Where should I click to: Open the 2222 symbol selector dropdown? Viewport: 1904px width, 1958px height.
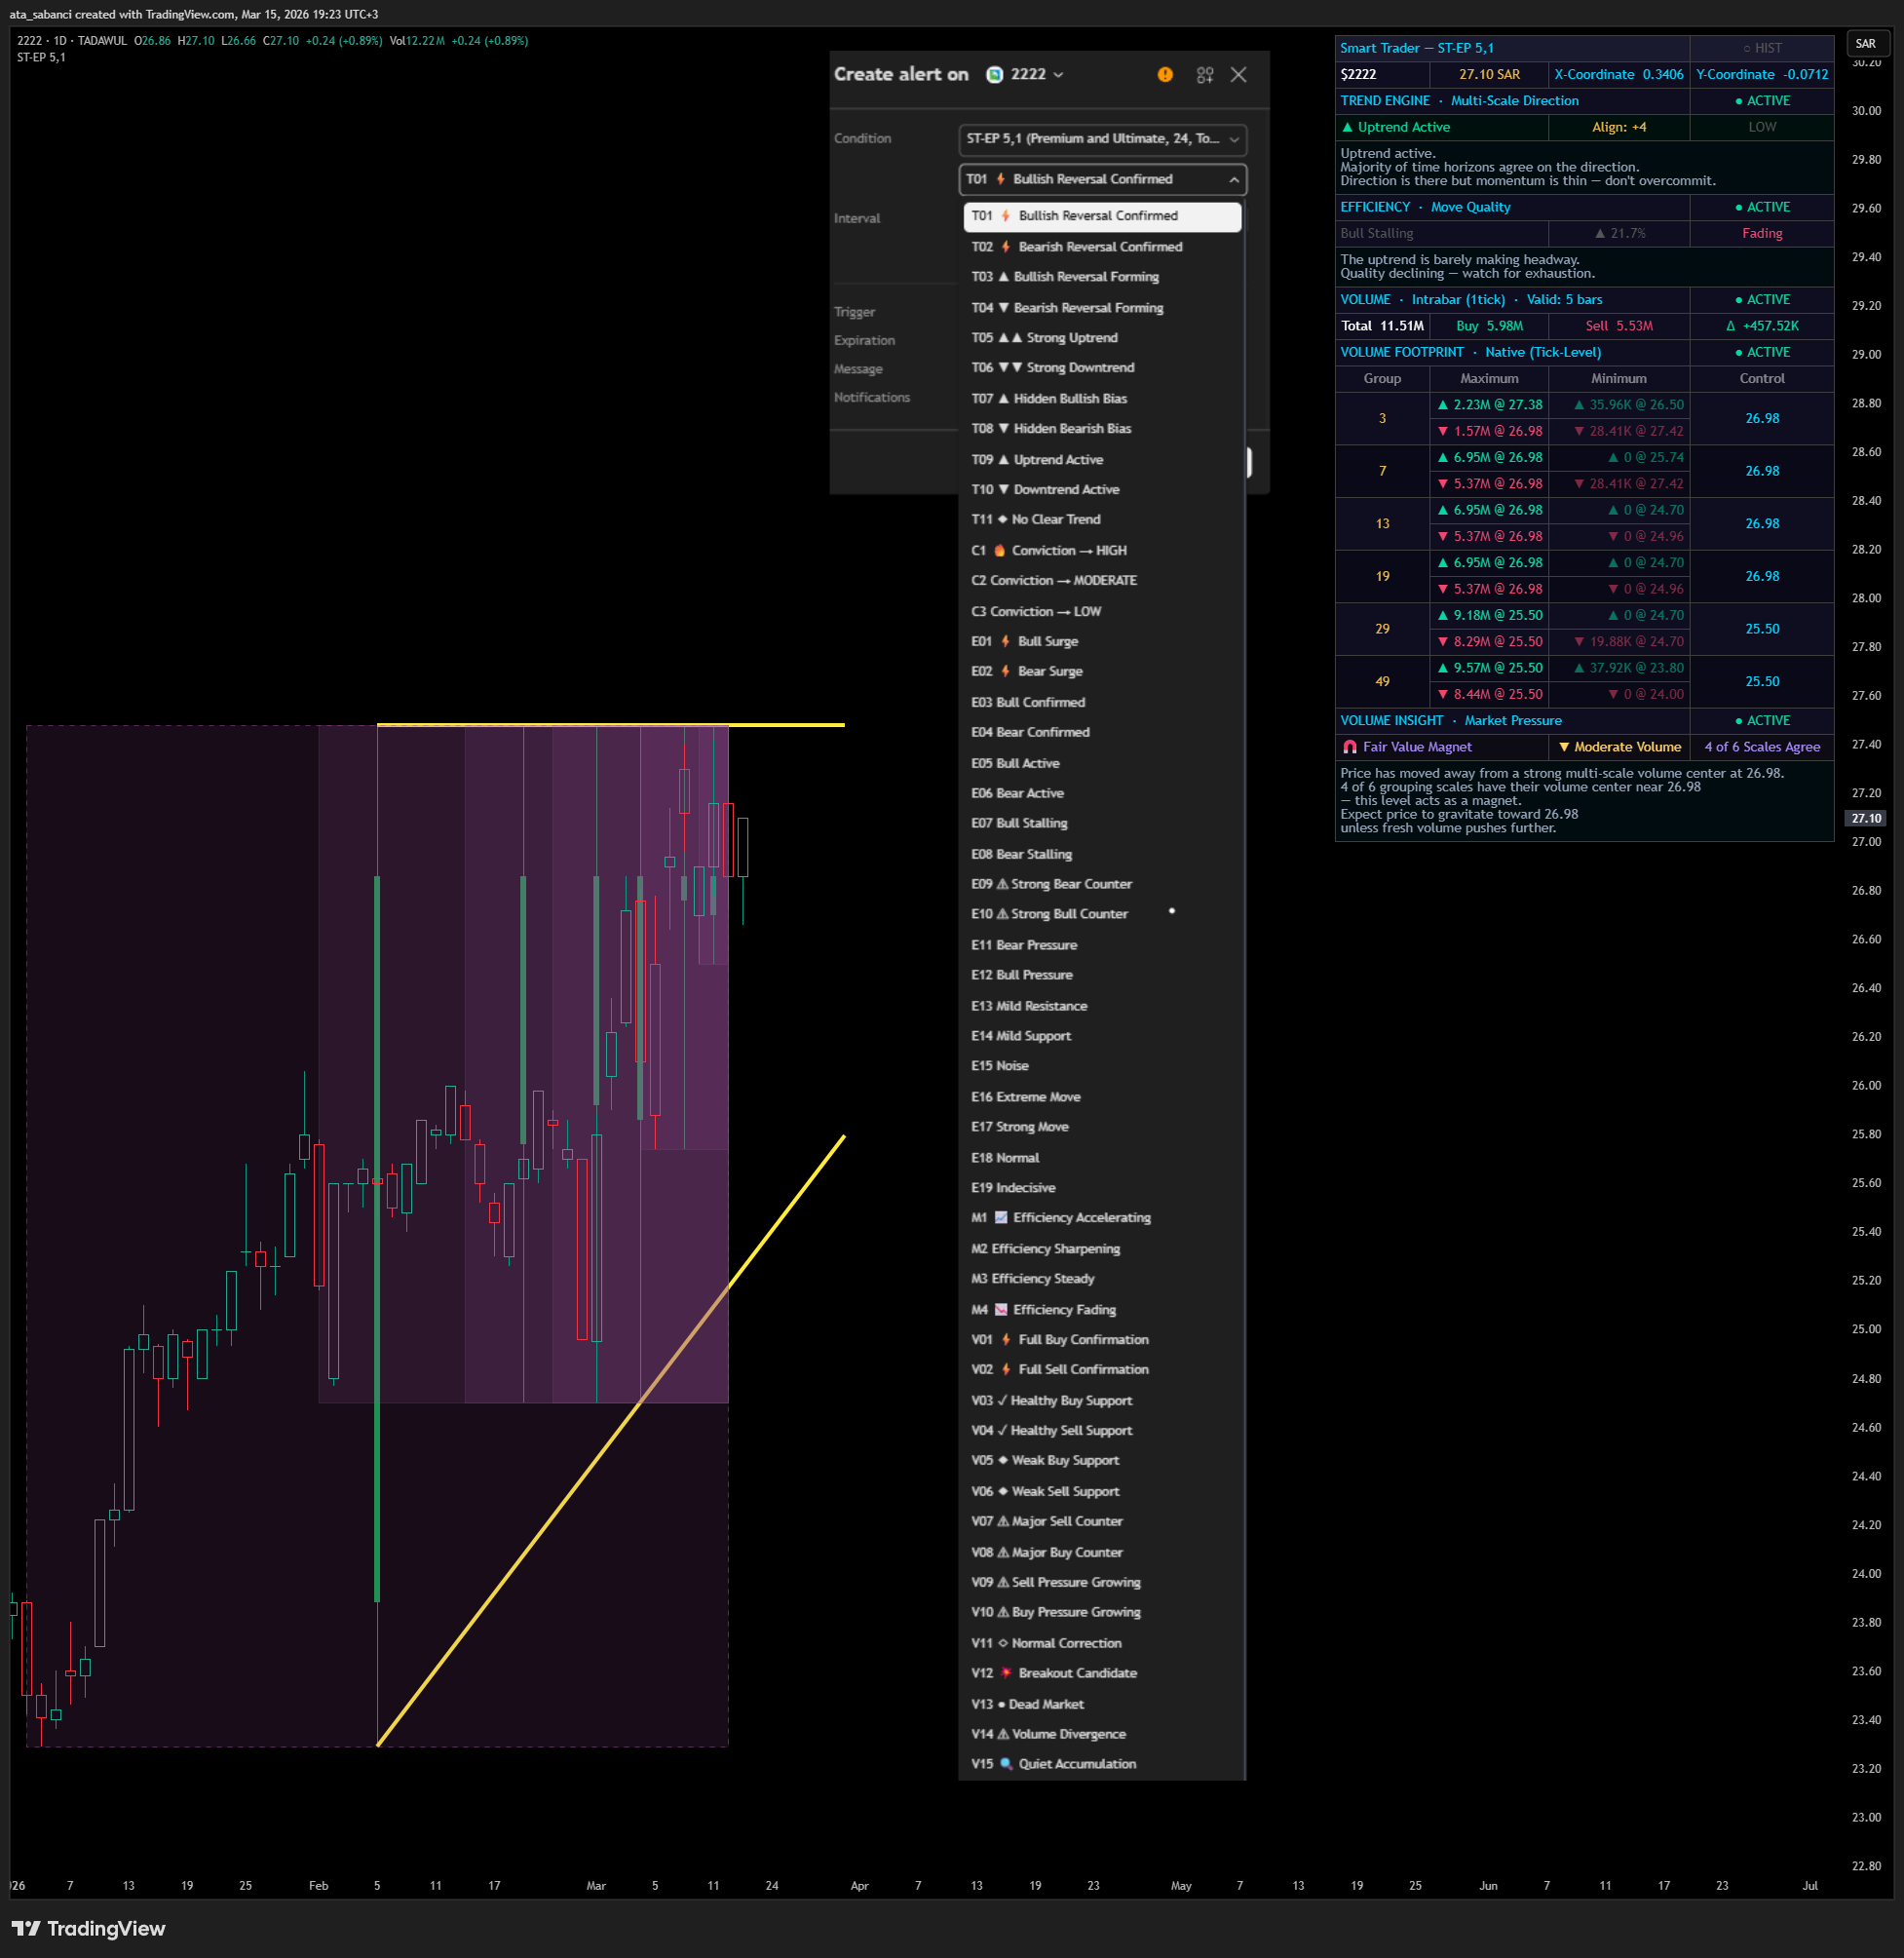click(1025, 75)
